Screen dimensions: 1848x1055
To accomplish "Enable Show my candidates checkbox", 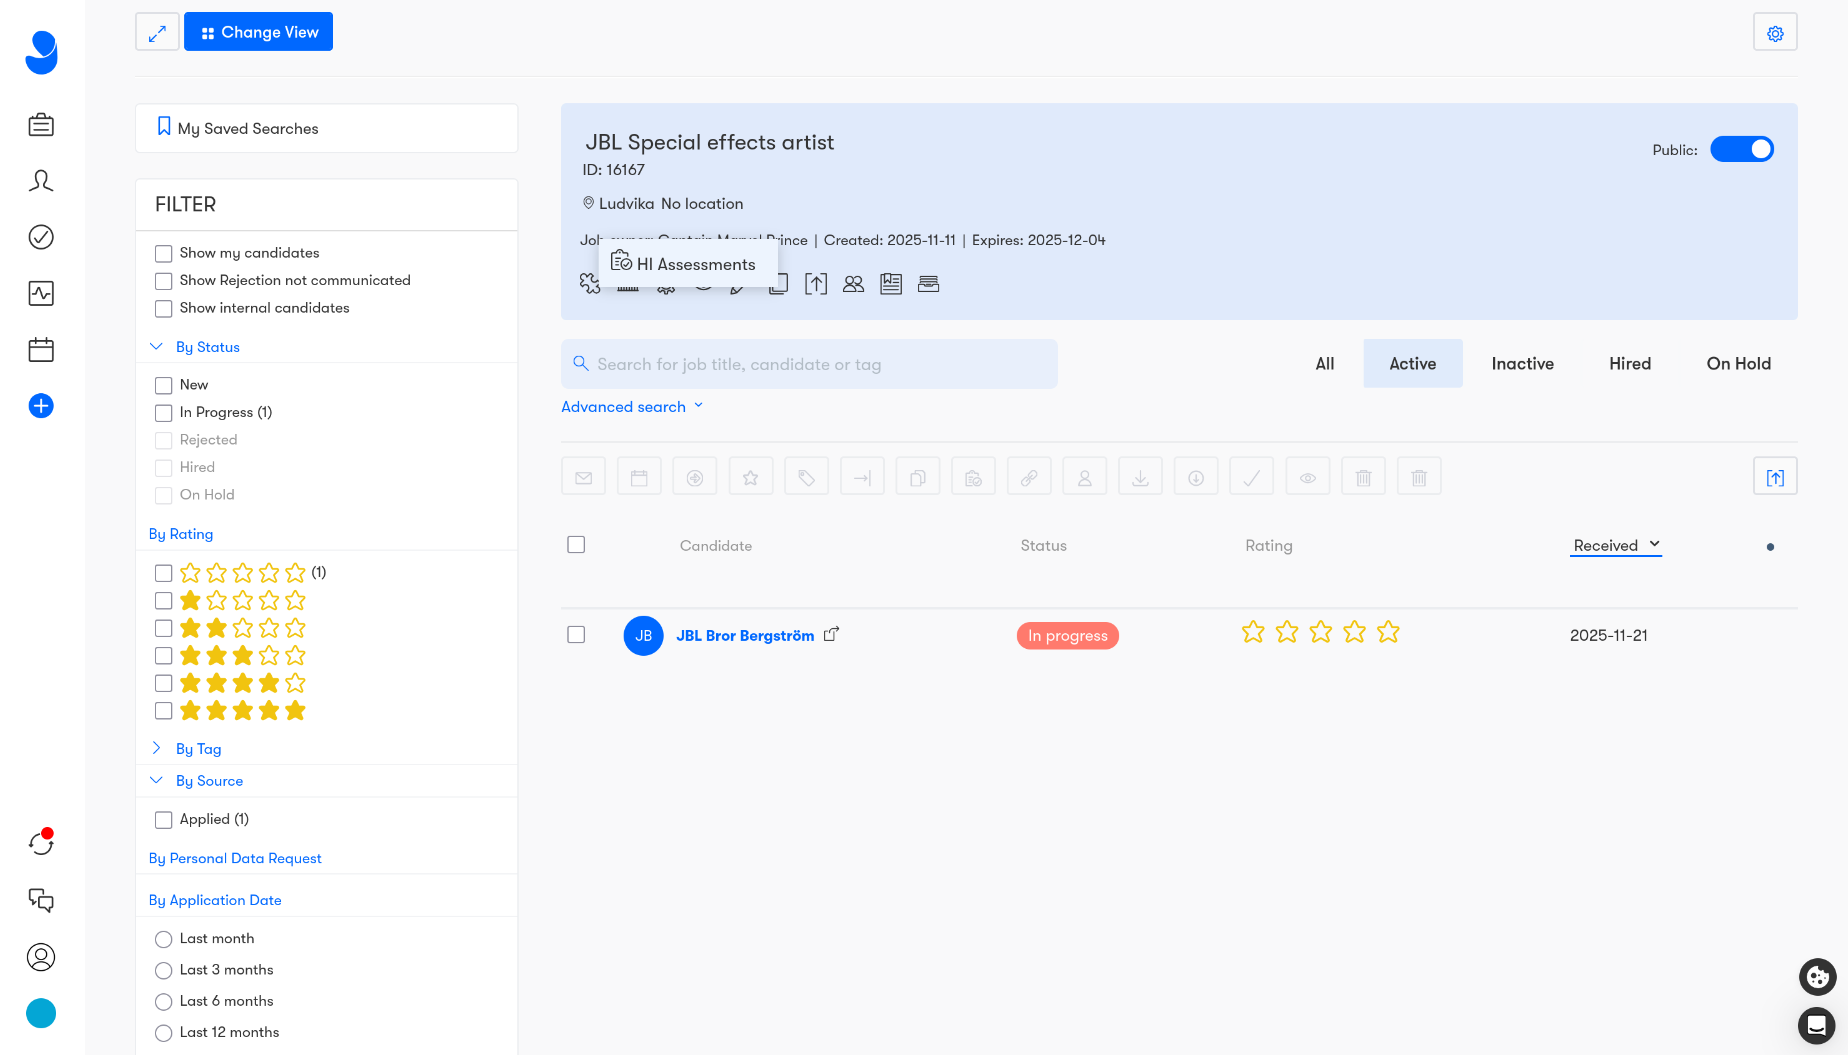I will [x=164, y=254].
